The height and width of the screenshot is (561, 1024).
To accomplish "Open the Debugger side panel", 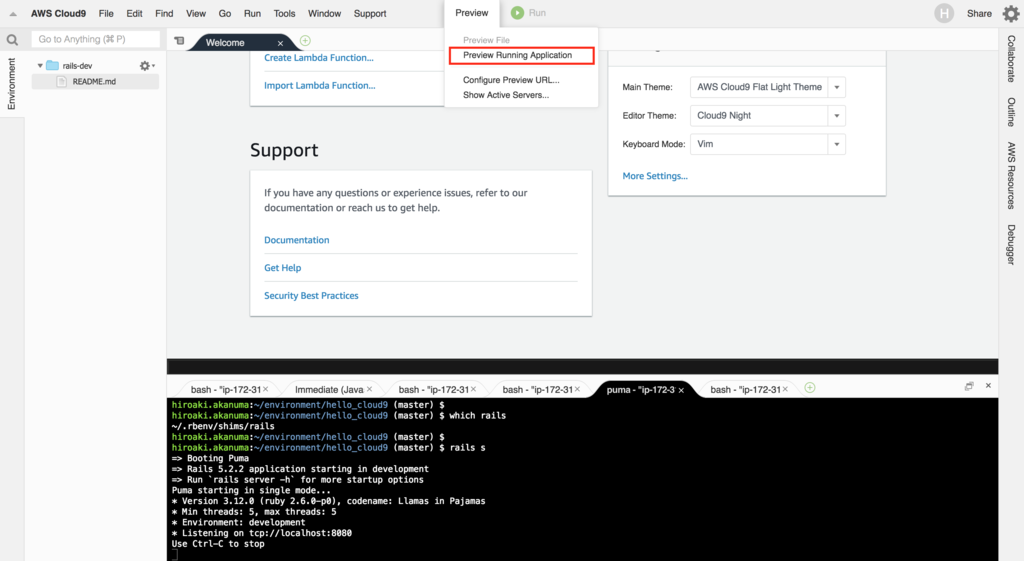I will pyautogui.click(x=1011, y=245).
